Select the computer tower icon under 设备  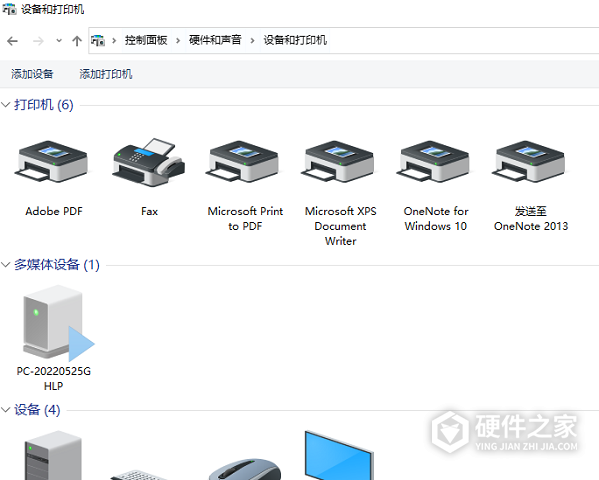click(53, 455)
